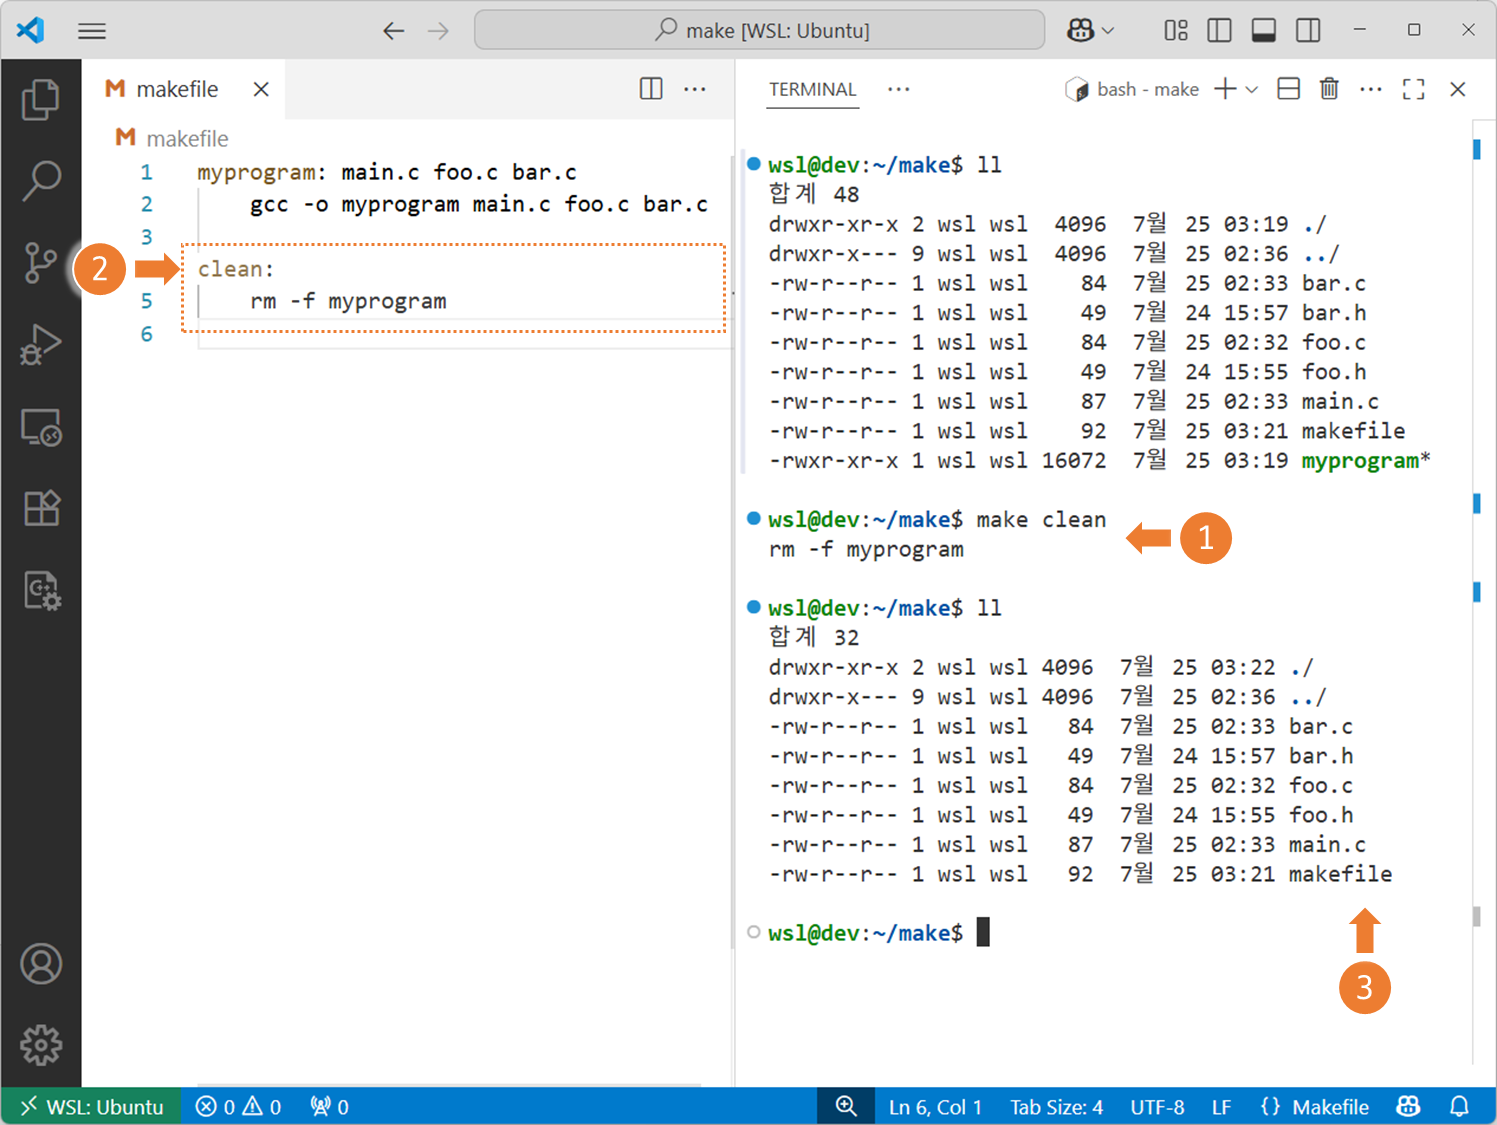
Task: Open the Explorer view in activity bar
Action: click(41, 99)
